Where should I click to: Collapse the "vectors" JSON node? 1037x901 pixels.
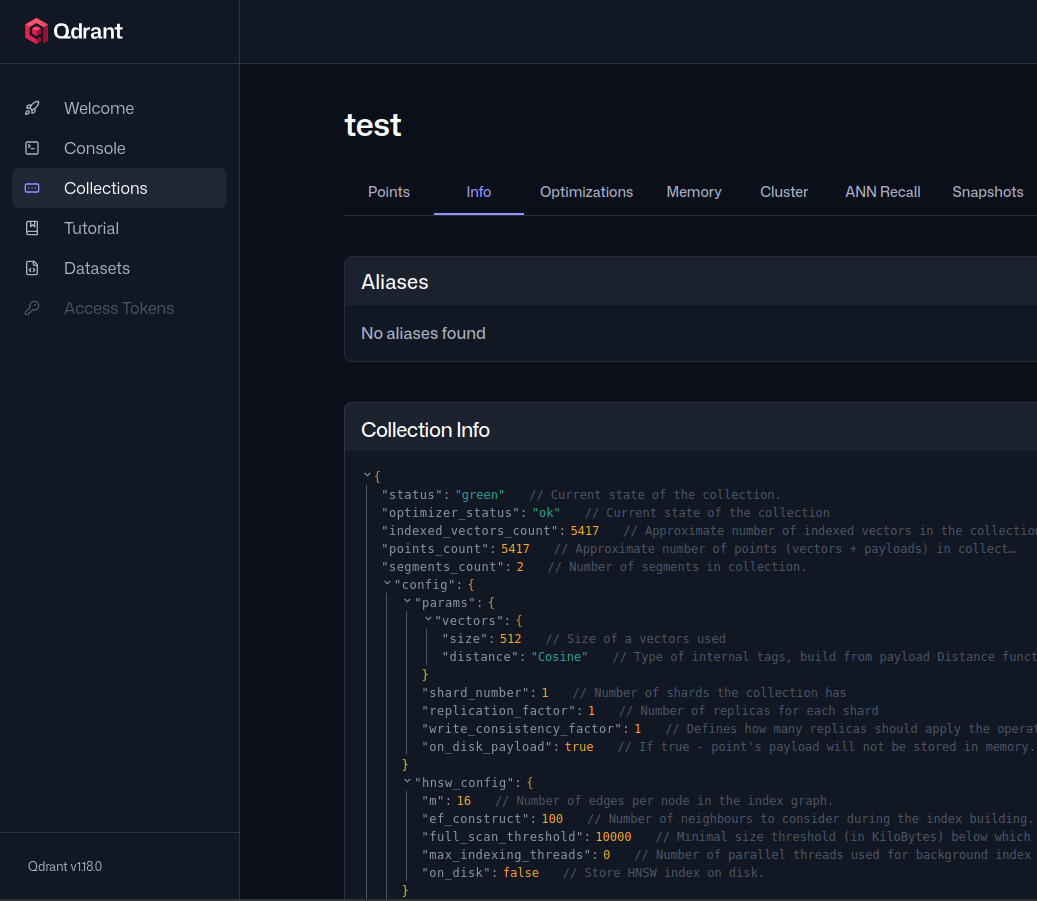[428, 619]
